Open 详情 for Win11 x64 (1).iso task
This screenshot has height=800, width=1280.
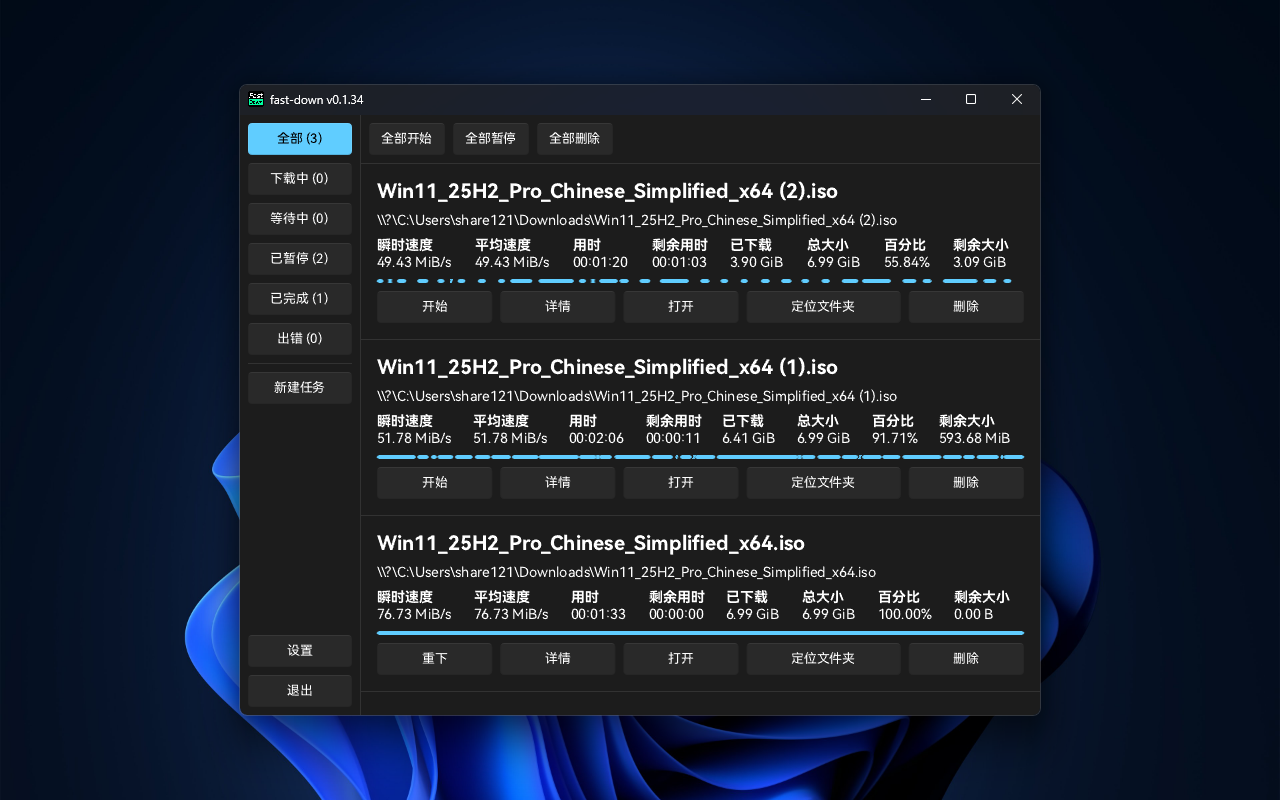coord(557,482)
